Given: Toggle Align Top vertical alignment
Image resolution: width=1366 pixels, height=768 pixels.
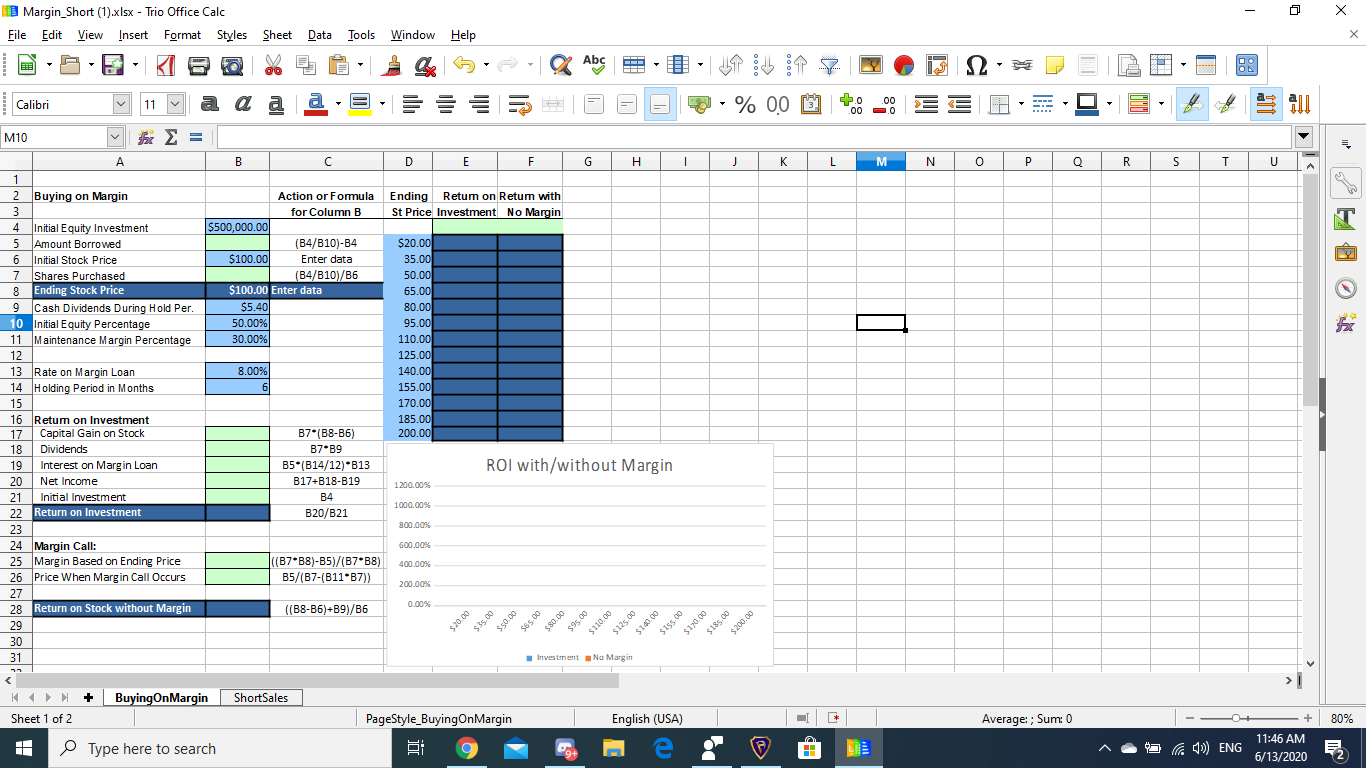Looking at the screenshot, I should point(595,104).
